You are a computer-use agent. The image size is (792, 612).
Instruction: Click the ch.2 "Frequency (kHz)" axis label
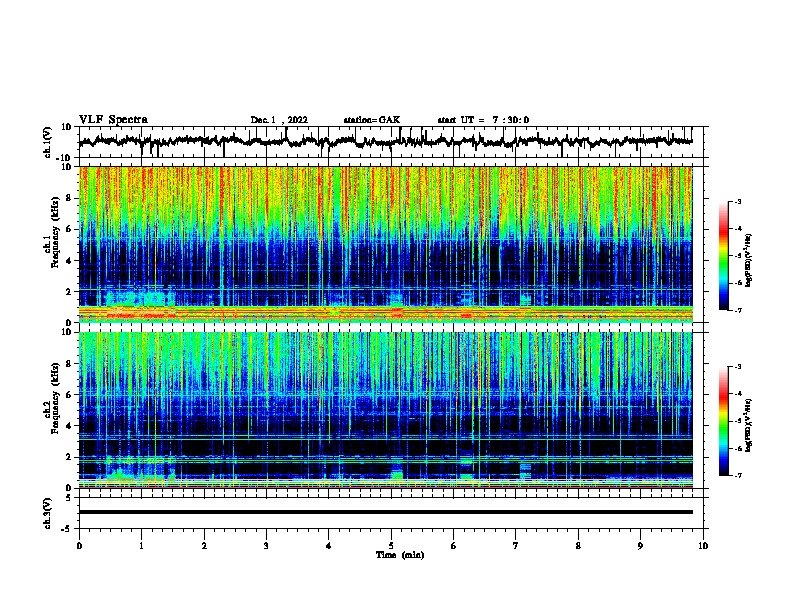[55, 398]
